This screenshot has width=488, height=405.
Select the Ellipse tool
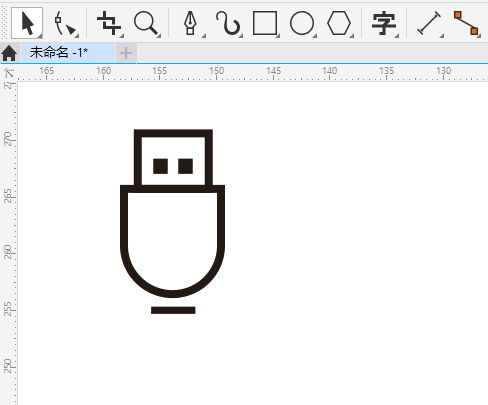point(302,23)
